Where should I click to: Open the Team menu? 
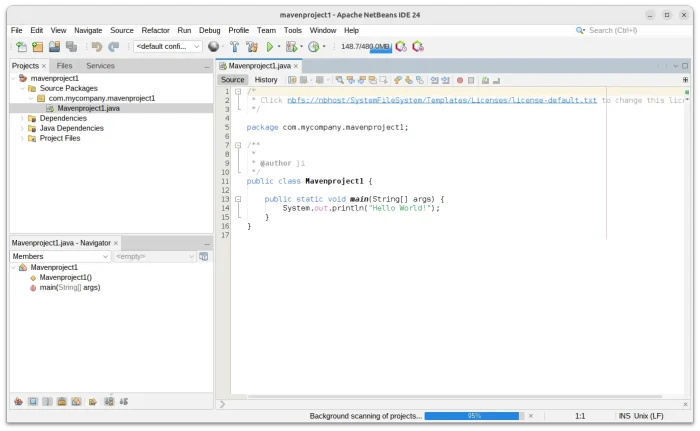[266, 30]
